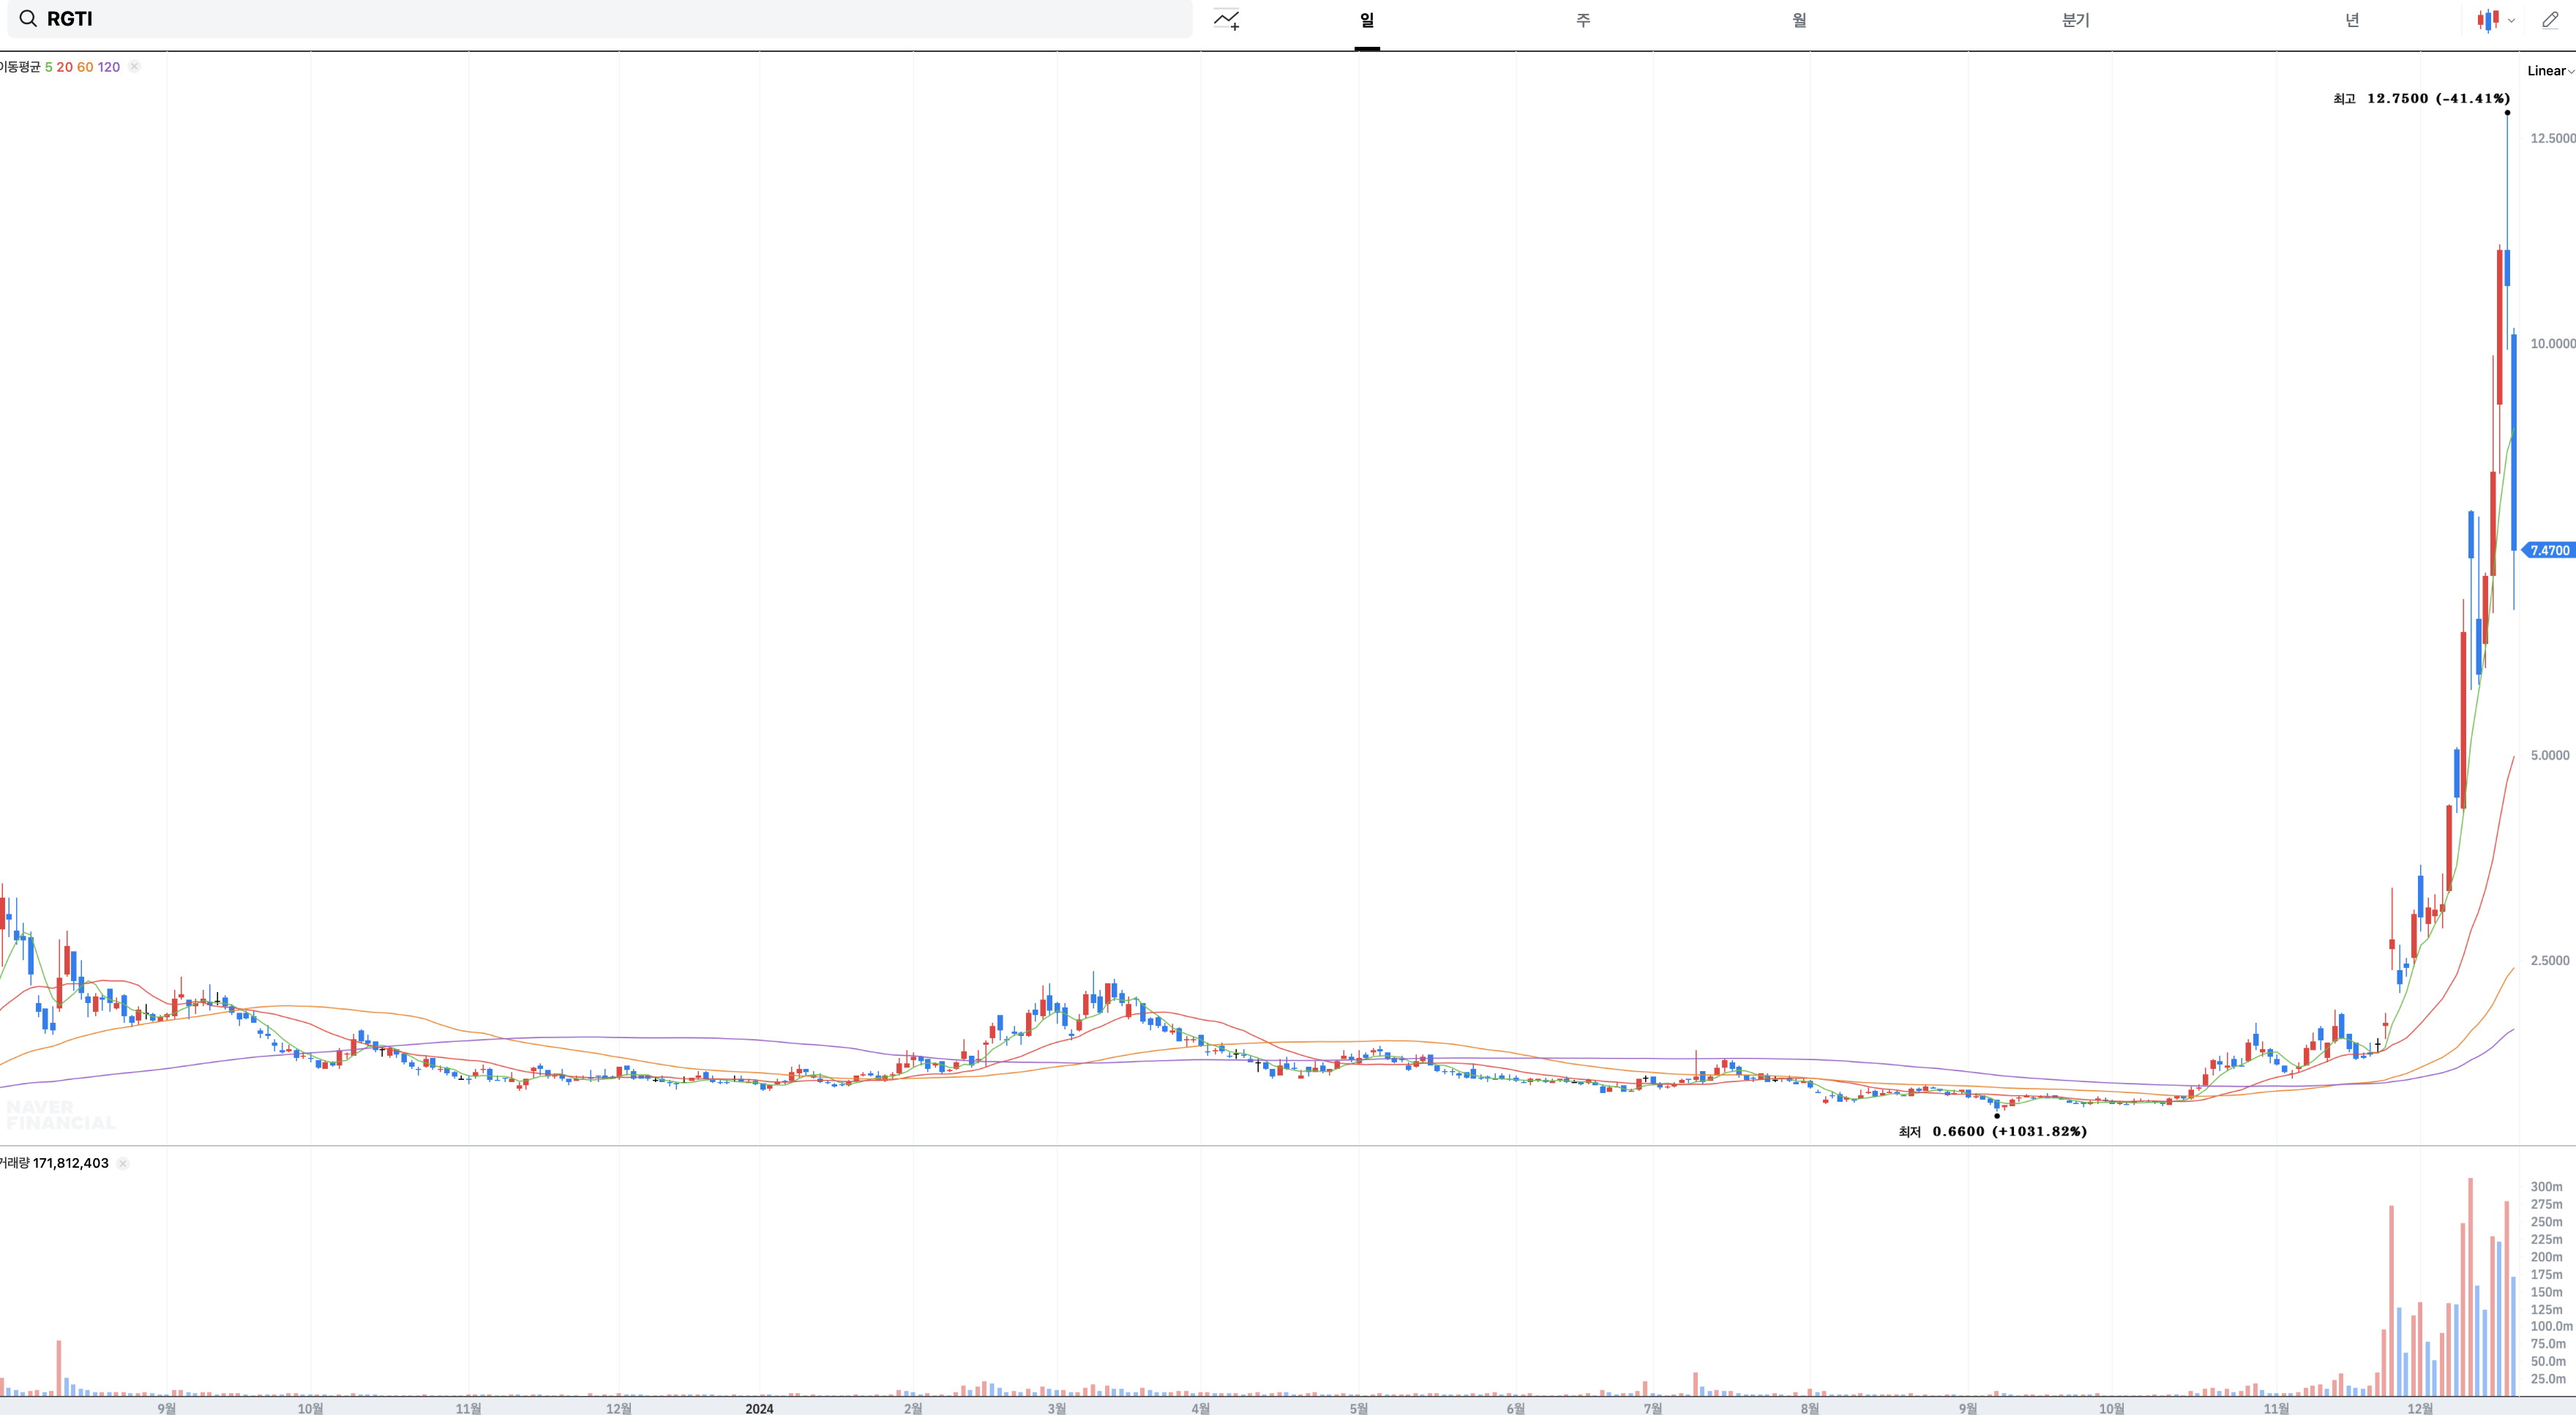Click the 7.4700 current price tag
This screenshot has height=1415, width=2576.
pos(2549,550)
